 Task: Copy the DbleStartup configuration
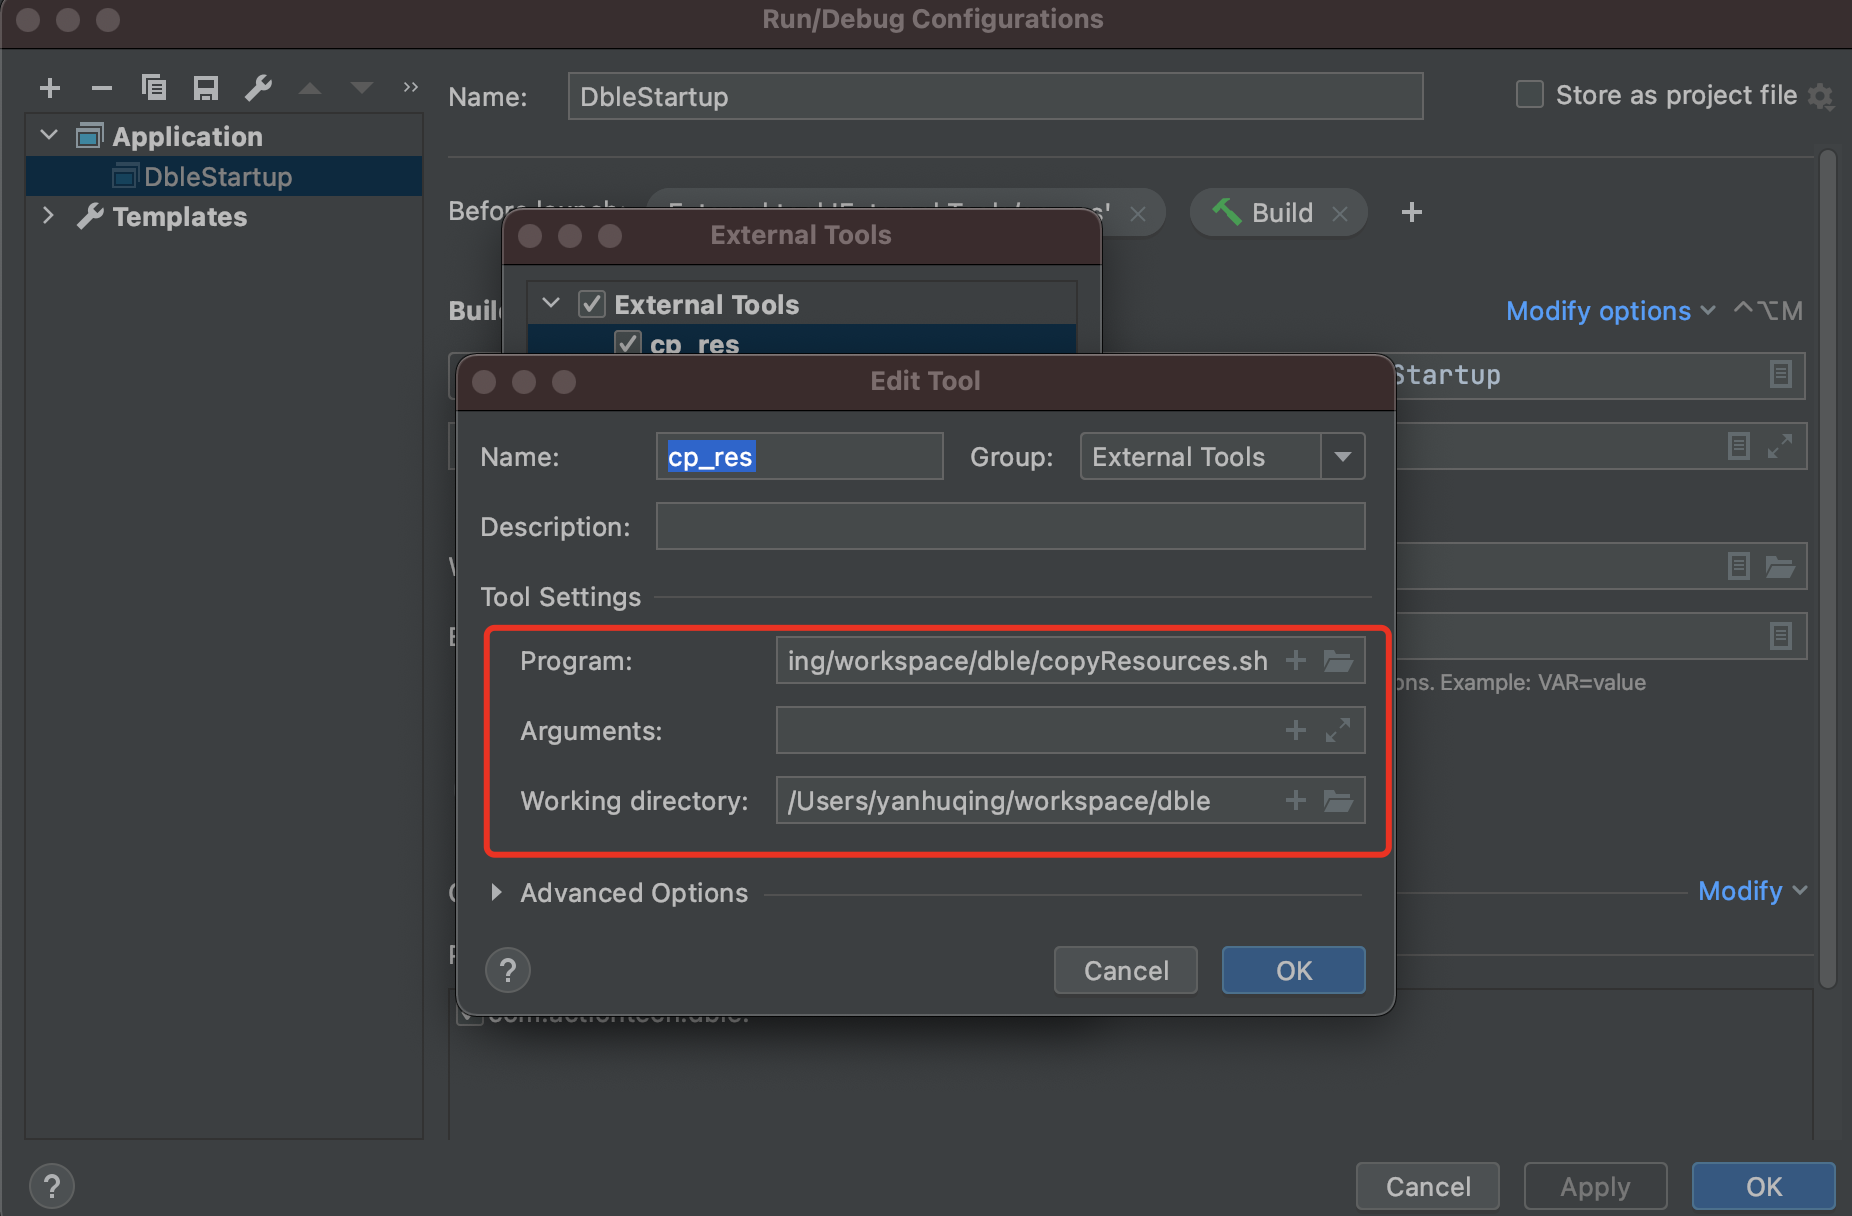tap(154, 88)
